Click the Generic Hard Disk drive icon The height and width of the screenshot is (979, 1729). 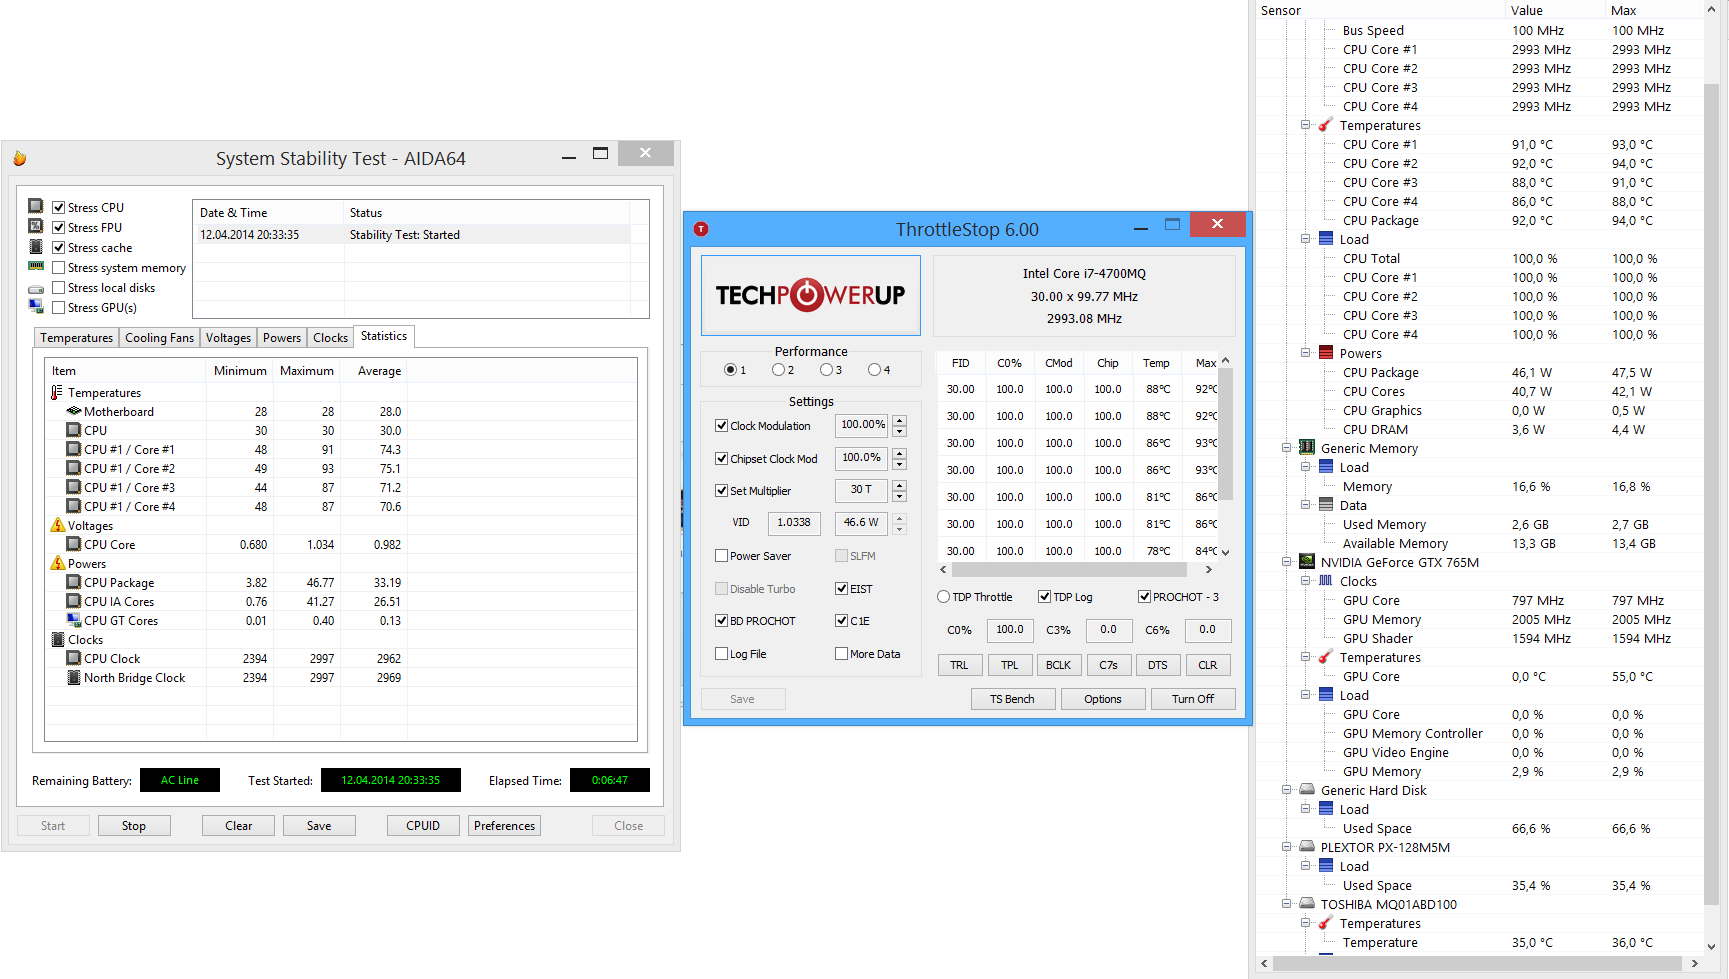[x=1307, y=790]
